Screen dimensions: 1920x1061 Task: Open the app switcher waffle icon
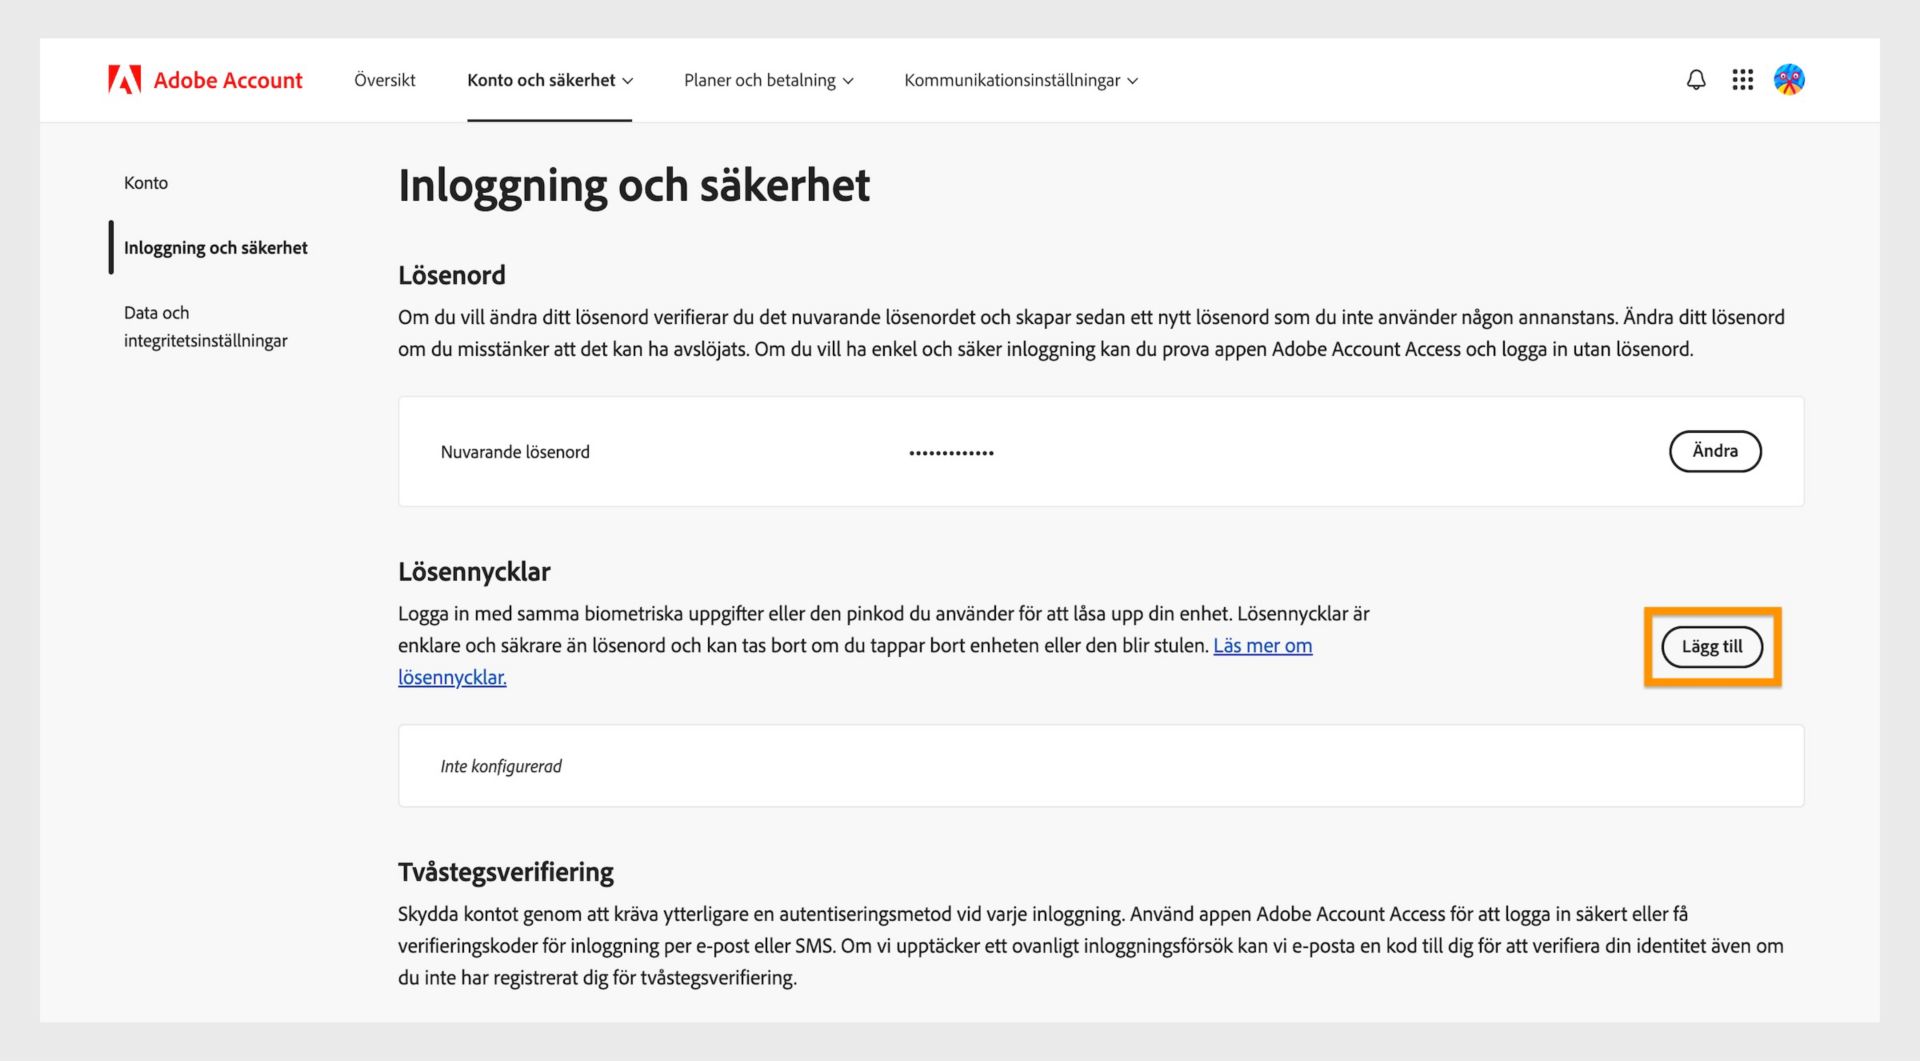coord(1743,79)
